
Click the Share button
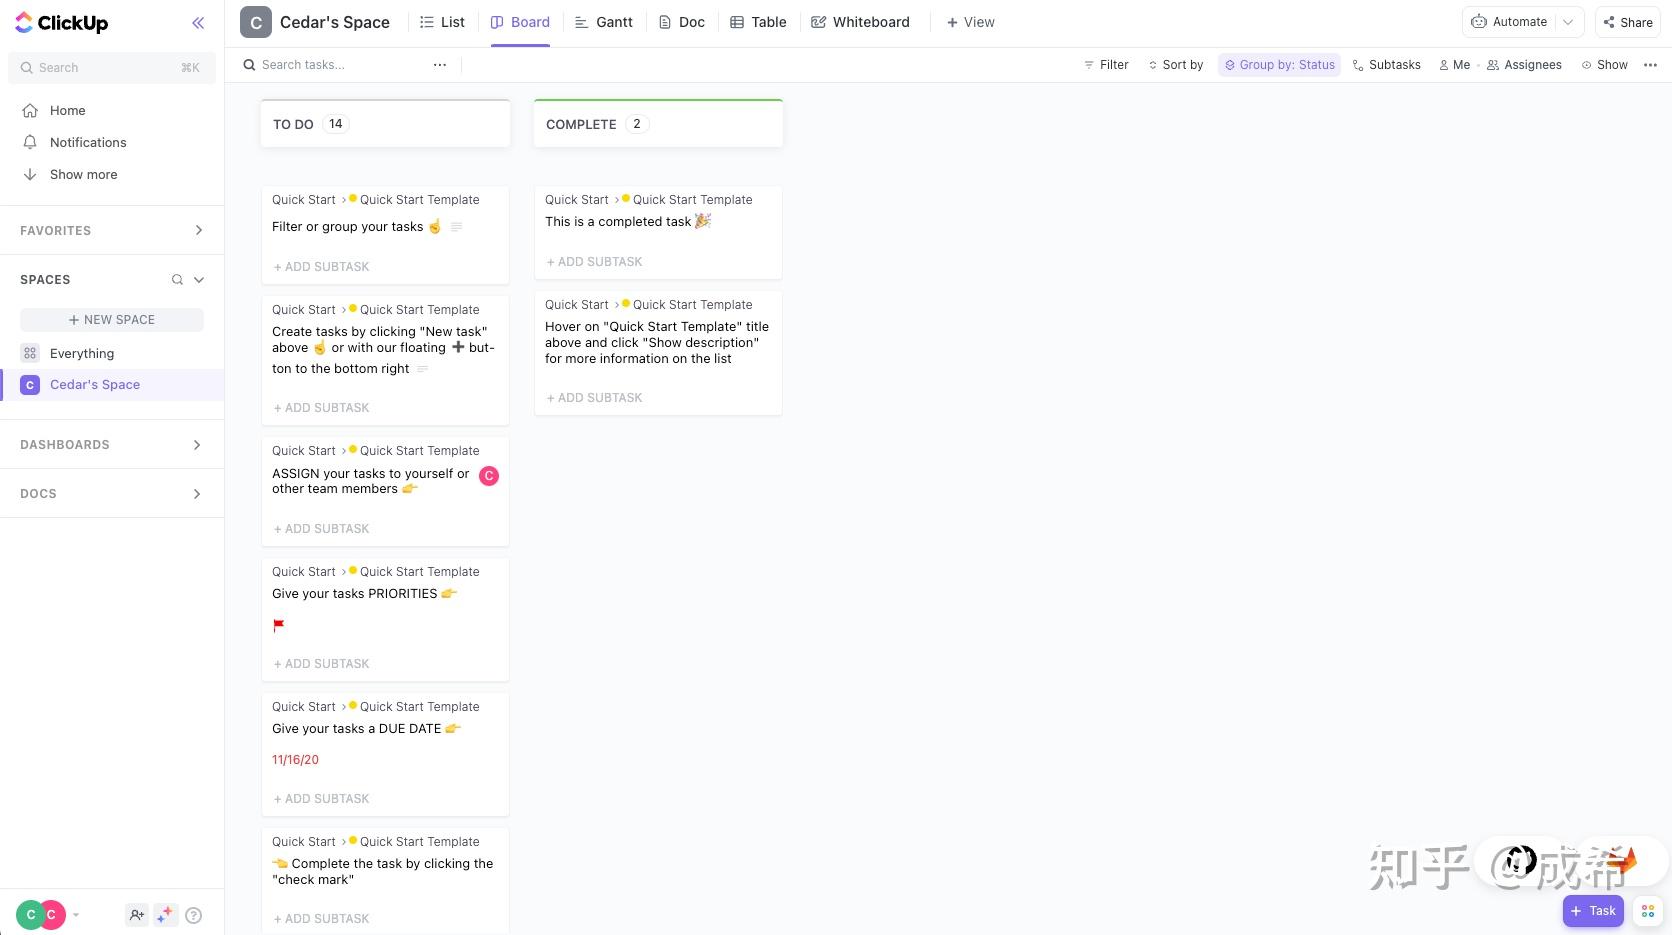point(1628,22)
